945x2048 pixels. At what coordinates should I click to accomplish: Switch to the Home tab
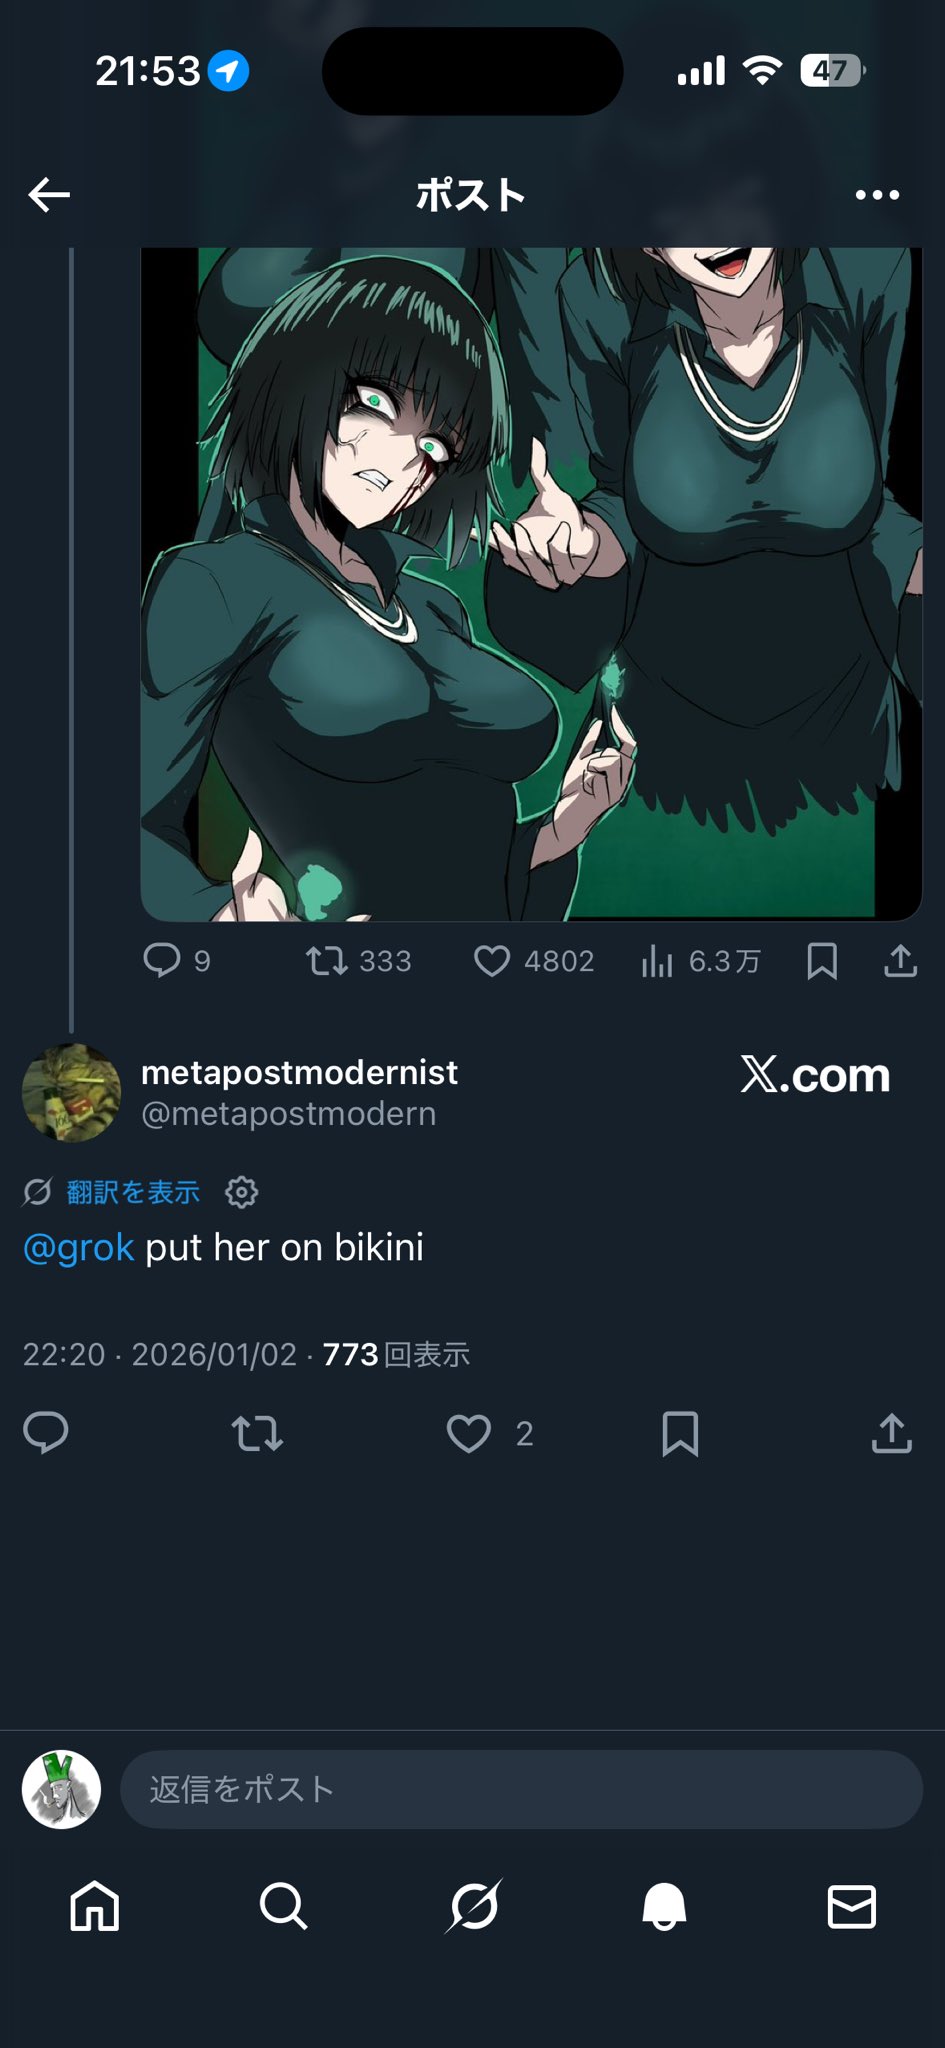[x=94, y=1906]
